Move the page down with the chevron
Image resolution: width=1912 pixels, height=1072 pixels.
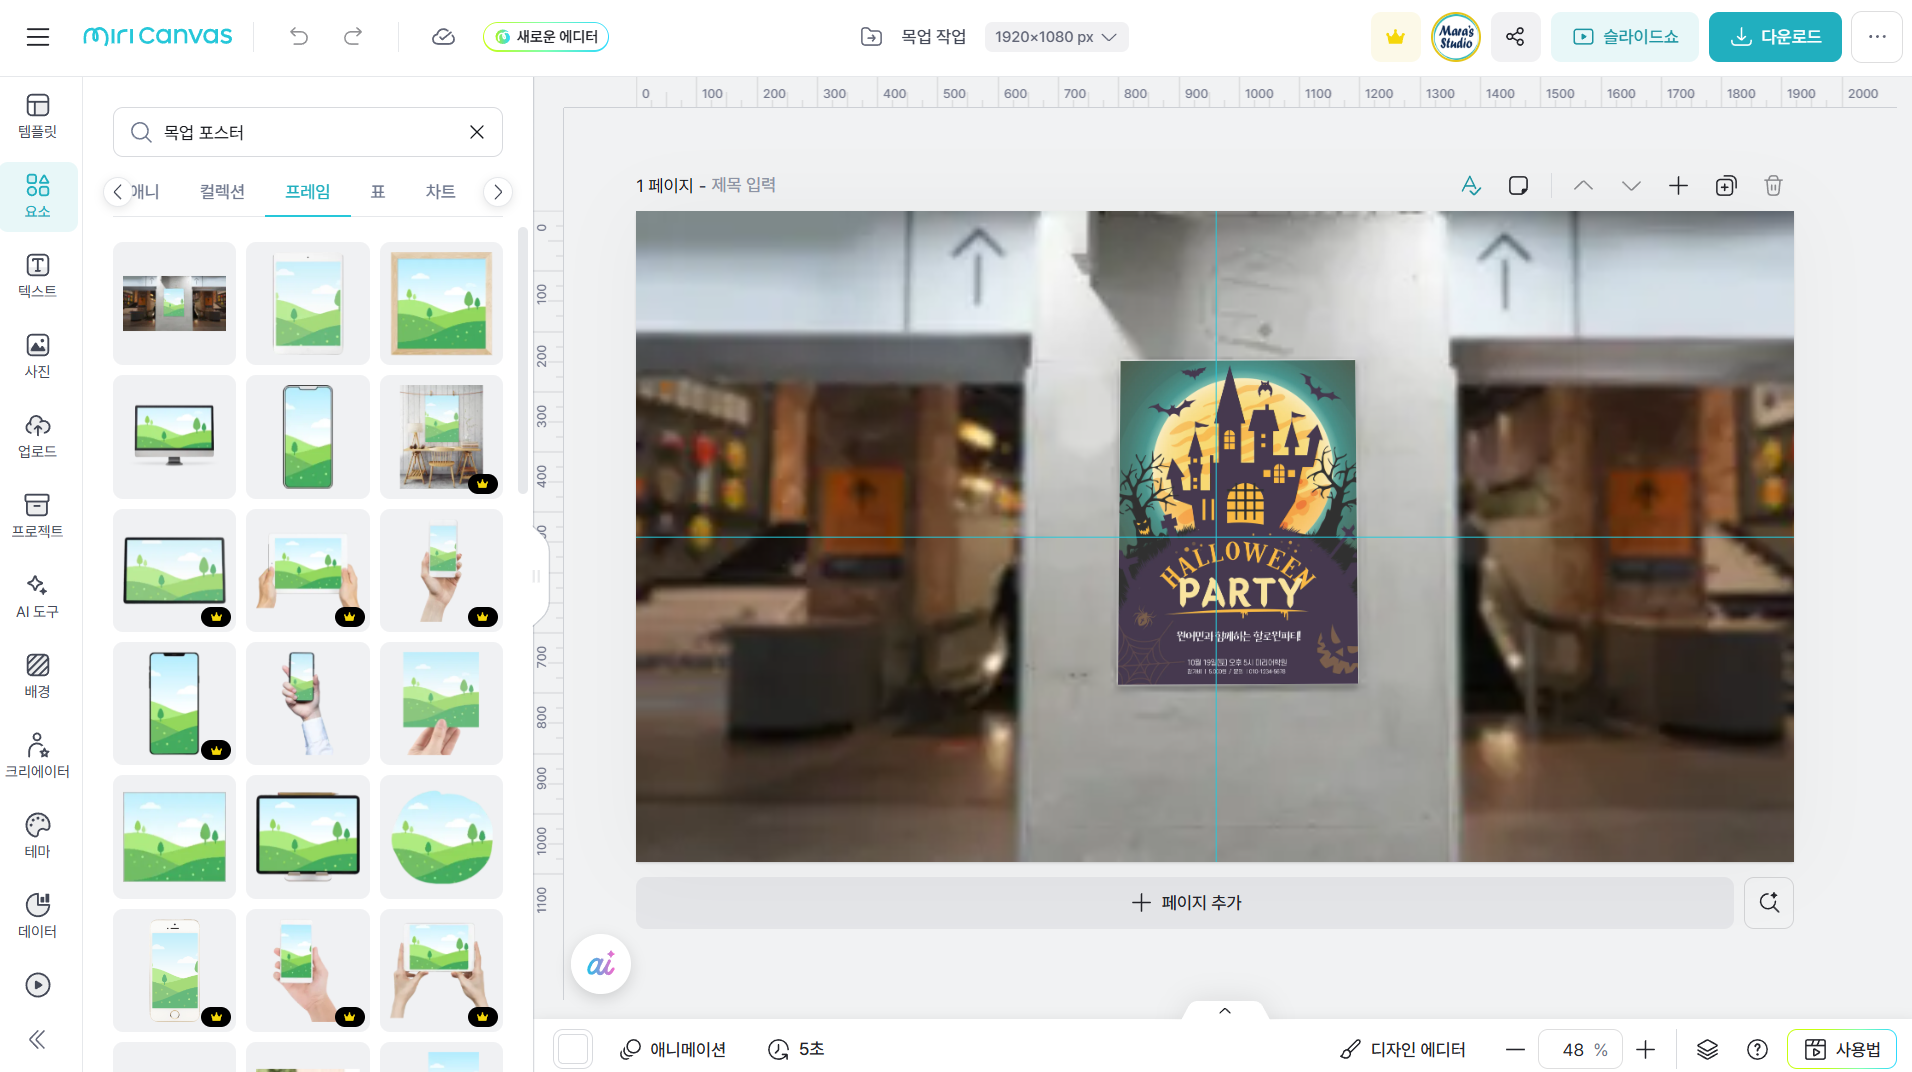pyautogui.click(x=1631, y=186)
